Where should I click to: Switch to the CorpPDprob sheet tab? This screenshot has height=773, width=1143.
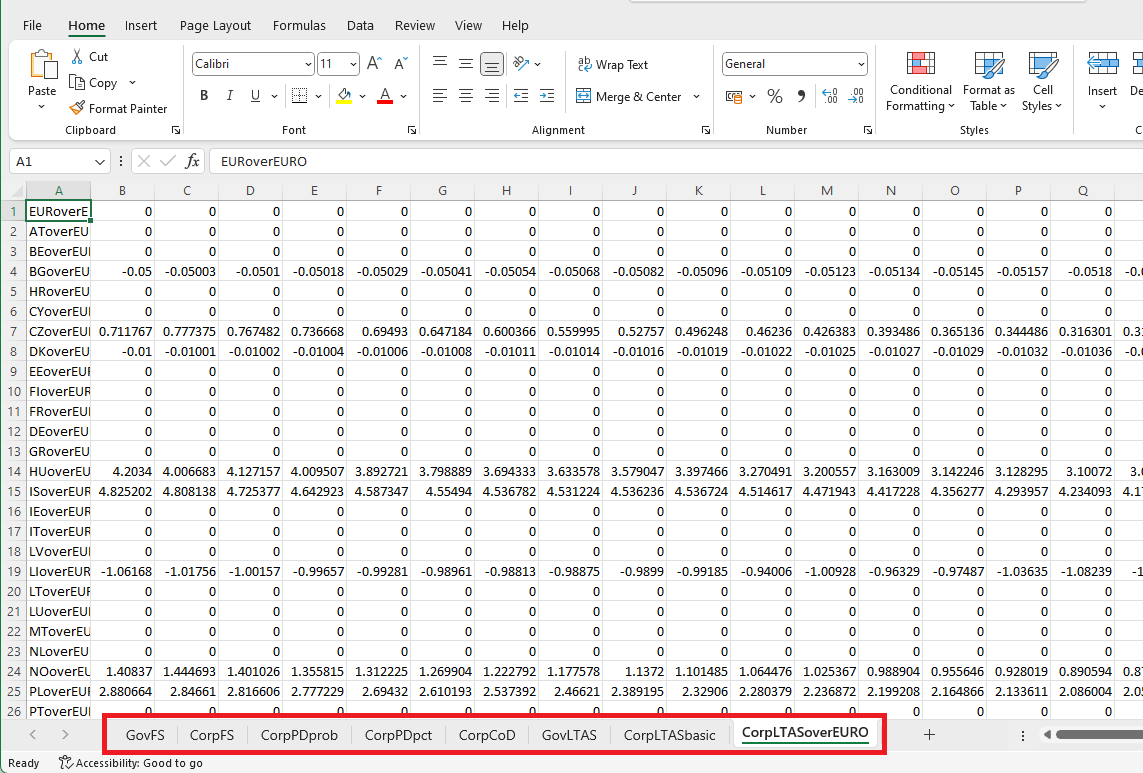click(299, 735)
